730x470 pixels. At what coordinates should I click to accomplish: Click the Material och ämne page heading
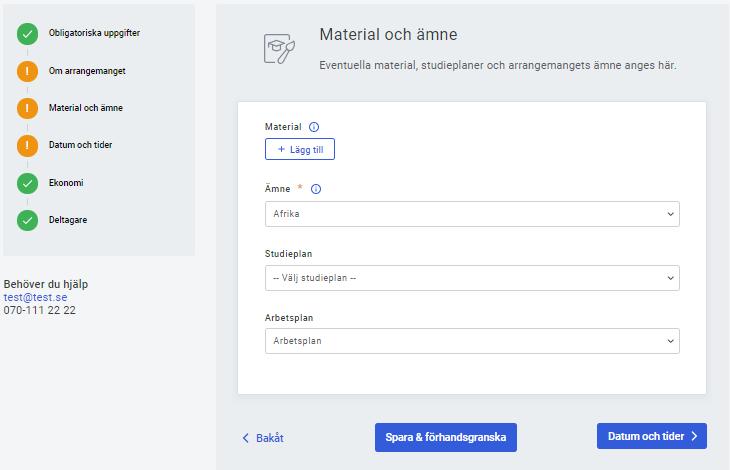pyautogui.click(x=388, y=34)
